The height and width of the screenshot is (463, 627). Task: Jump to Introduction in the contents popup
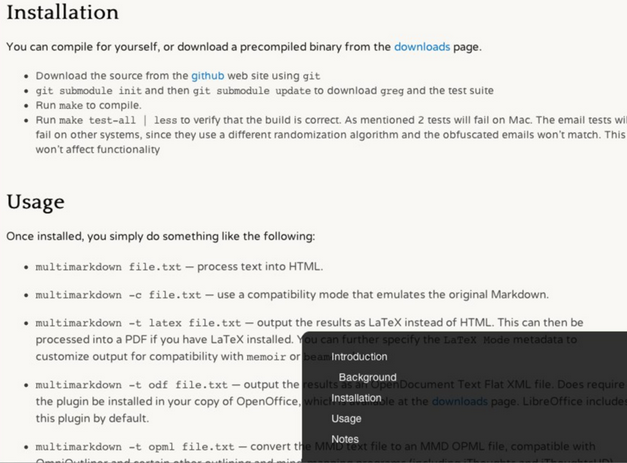(x=359, y=357)
